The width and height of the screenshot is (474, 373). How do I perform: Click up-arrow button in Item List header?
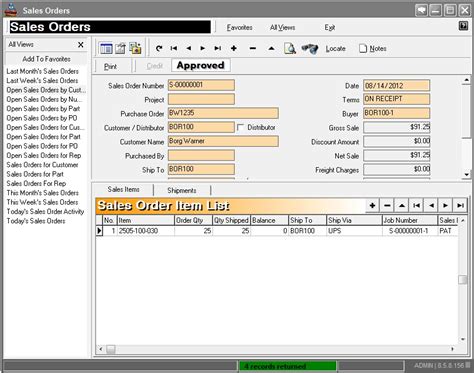click(x=402, y=205)
